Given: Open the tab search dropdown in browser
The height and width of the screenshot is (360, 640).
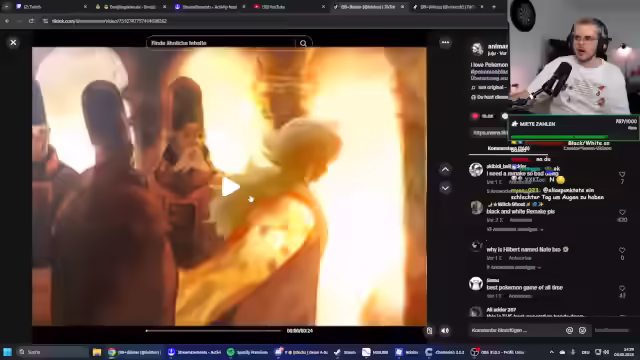Looking at the screenshot, I should 6,7.
